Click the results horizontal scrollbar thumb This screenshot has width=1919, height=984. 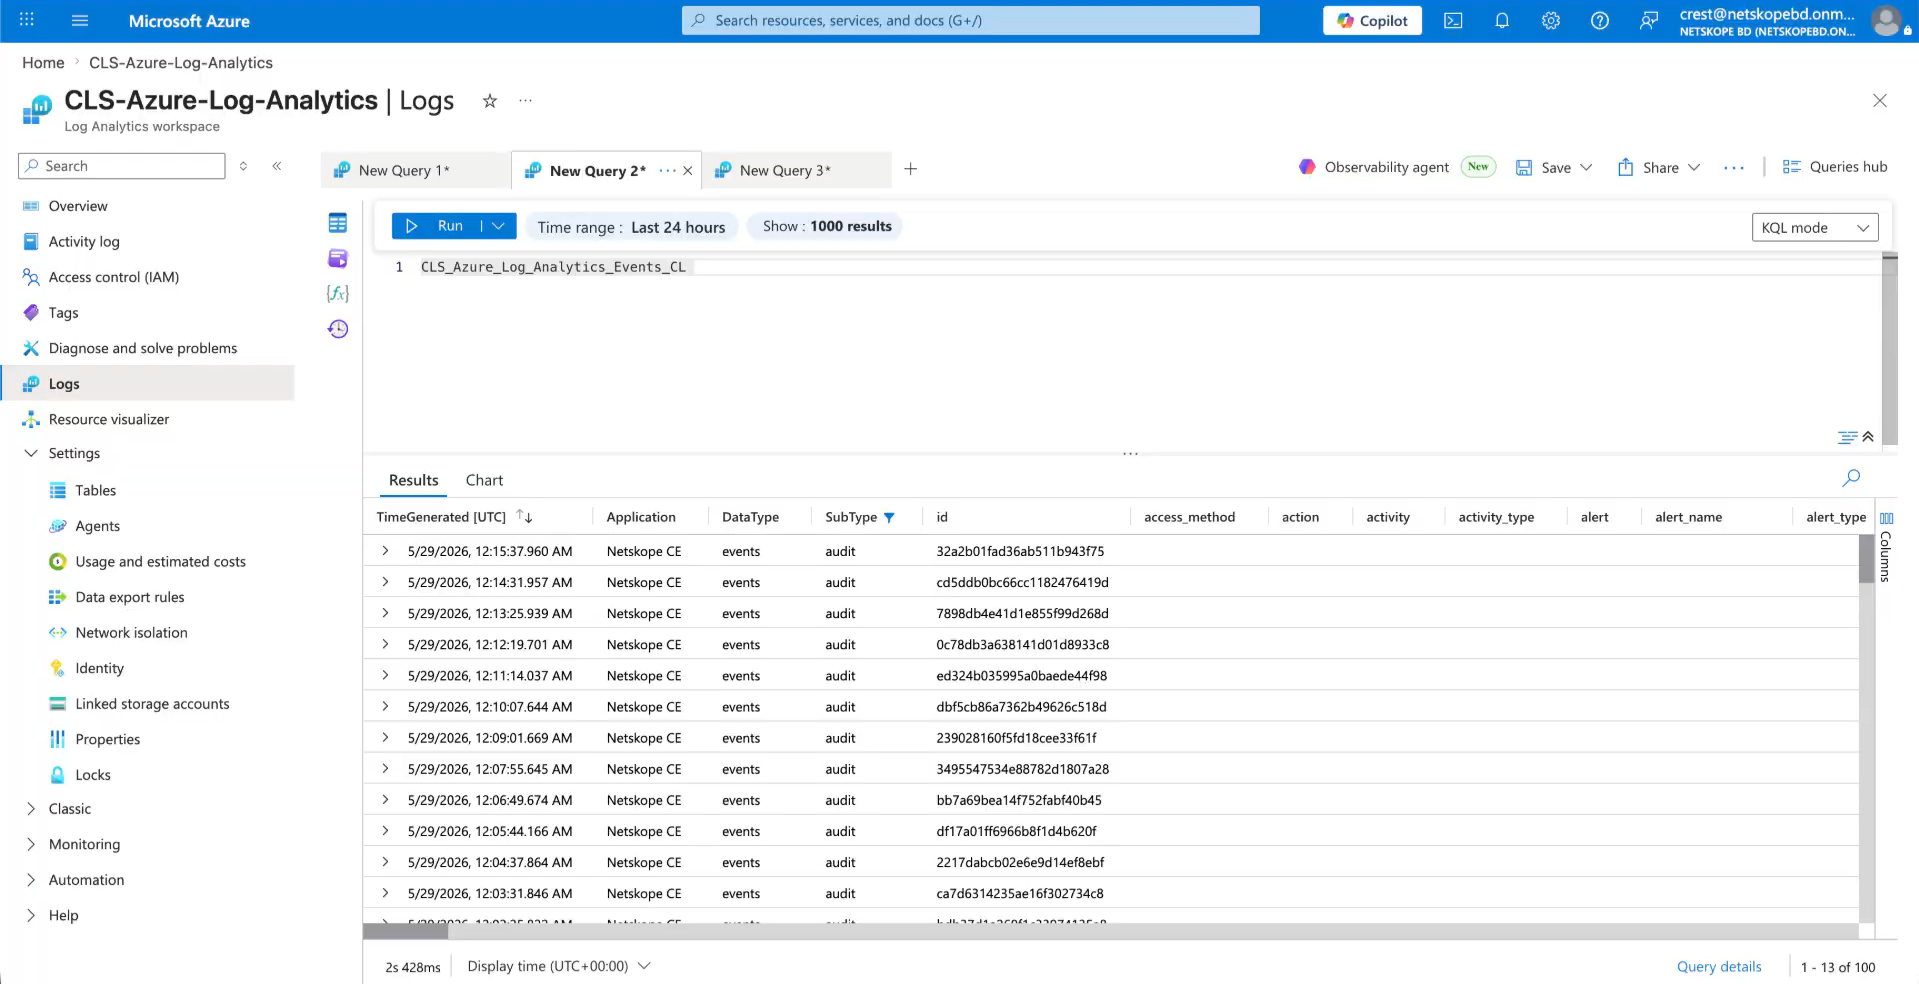406,931
